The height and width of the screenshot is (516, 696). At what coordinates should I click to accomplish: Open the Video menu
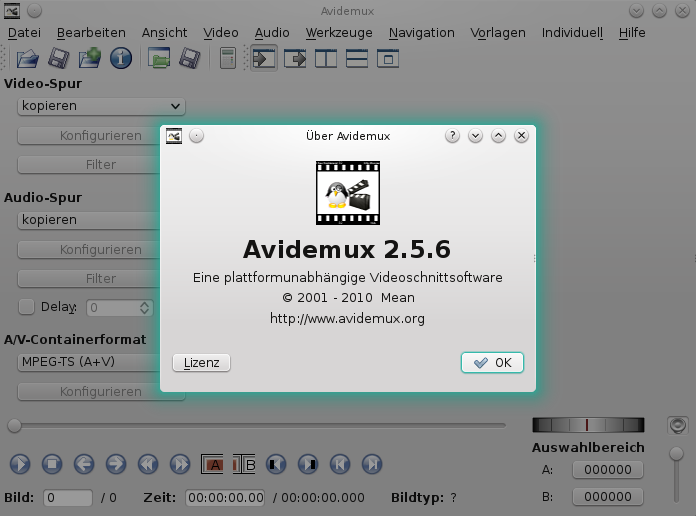221,33
